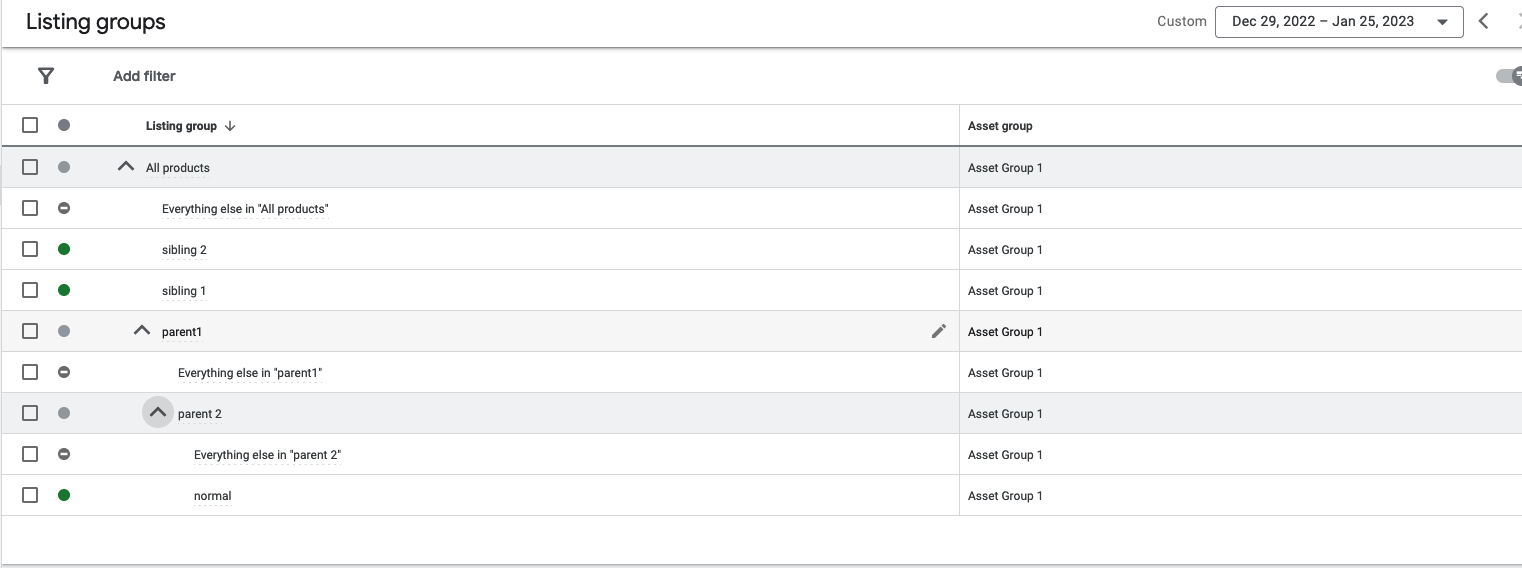Viewport: 1522px width, 568px height.
Task: Collapse the All products listing group
Action: coord(125,167)
